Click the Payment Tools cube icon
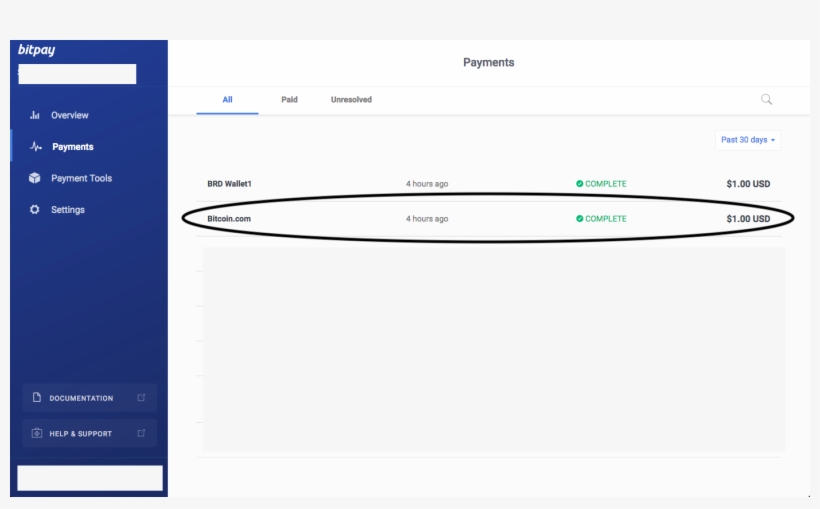This screenshot has width=820, height=509. 34,178
